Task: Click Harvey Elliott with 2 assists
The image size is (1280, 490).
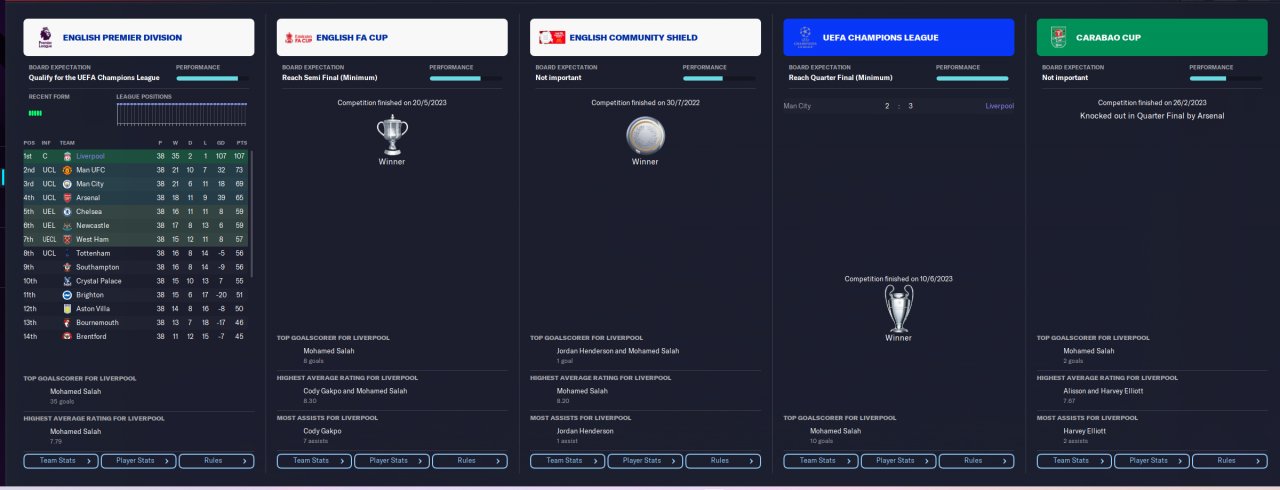Action: 1085,431
